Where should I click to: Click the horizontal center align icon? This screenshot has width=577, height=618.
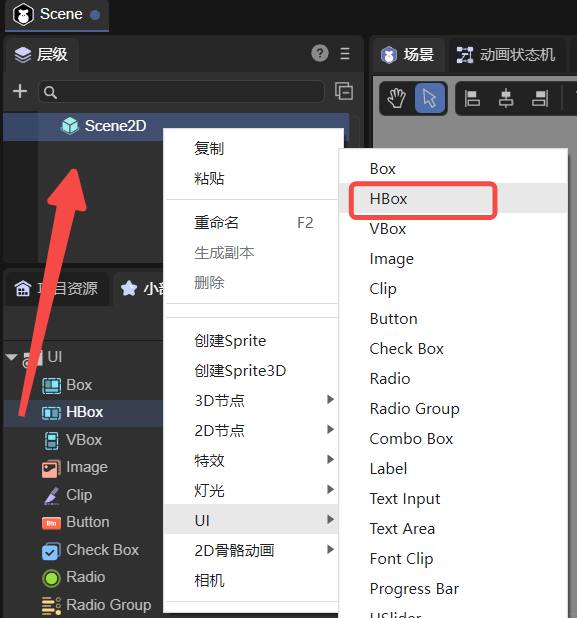click(506, 99)
